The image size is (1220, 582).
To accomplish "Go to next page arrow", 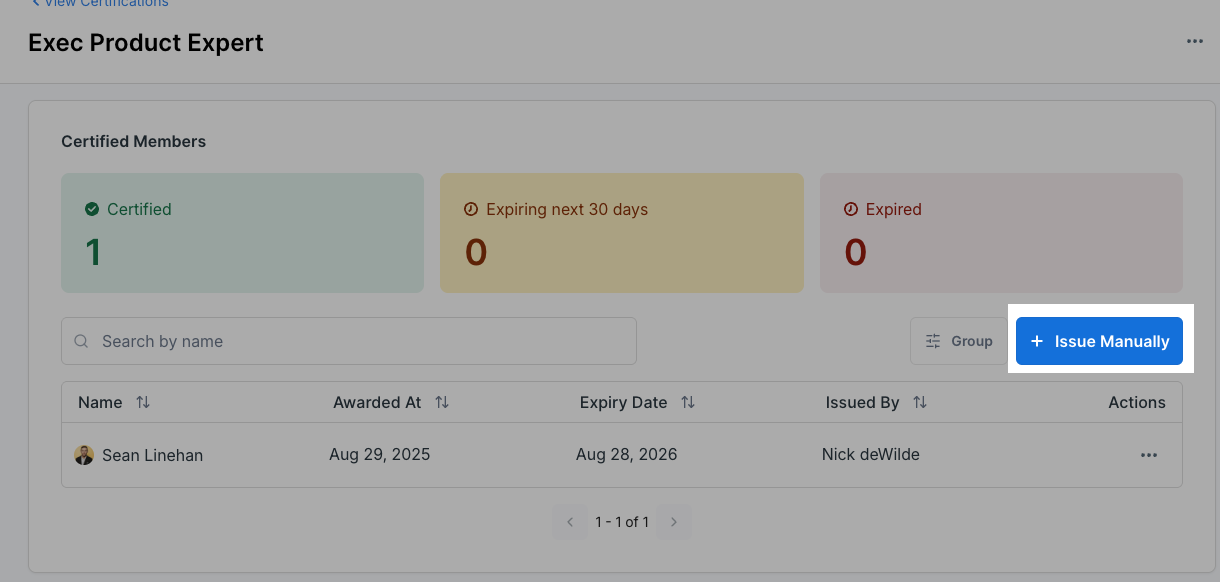I will coord(674,522).
